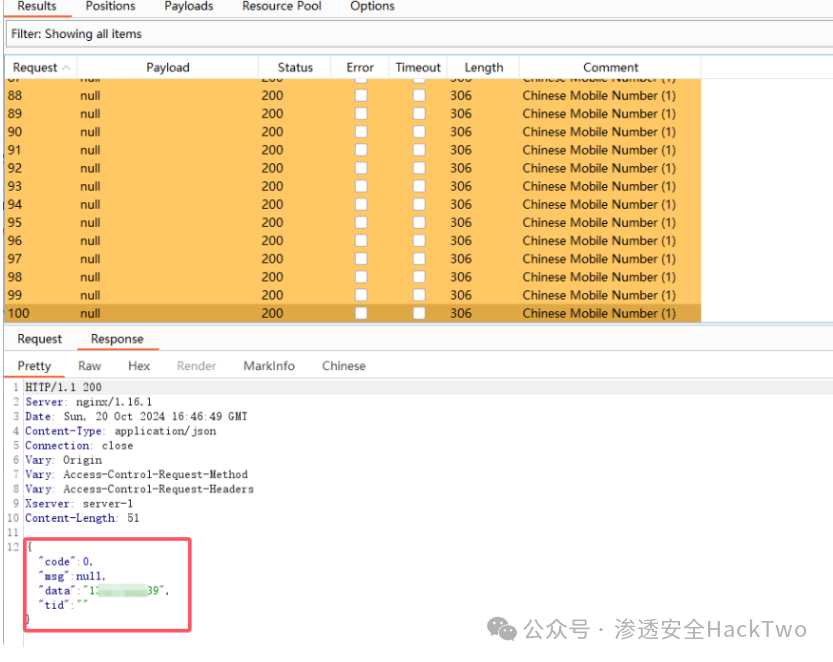
Task: Switch to the Response message tab
Action: coord(117,339)
